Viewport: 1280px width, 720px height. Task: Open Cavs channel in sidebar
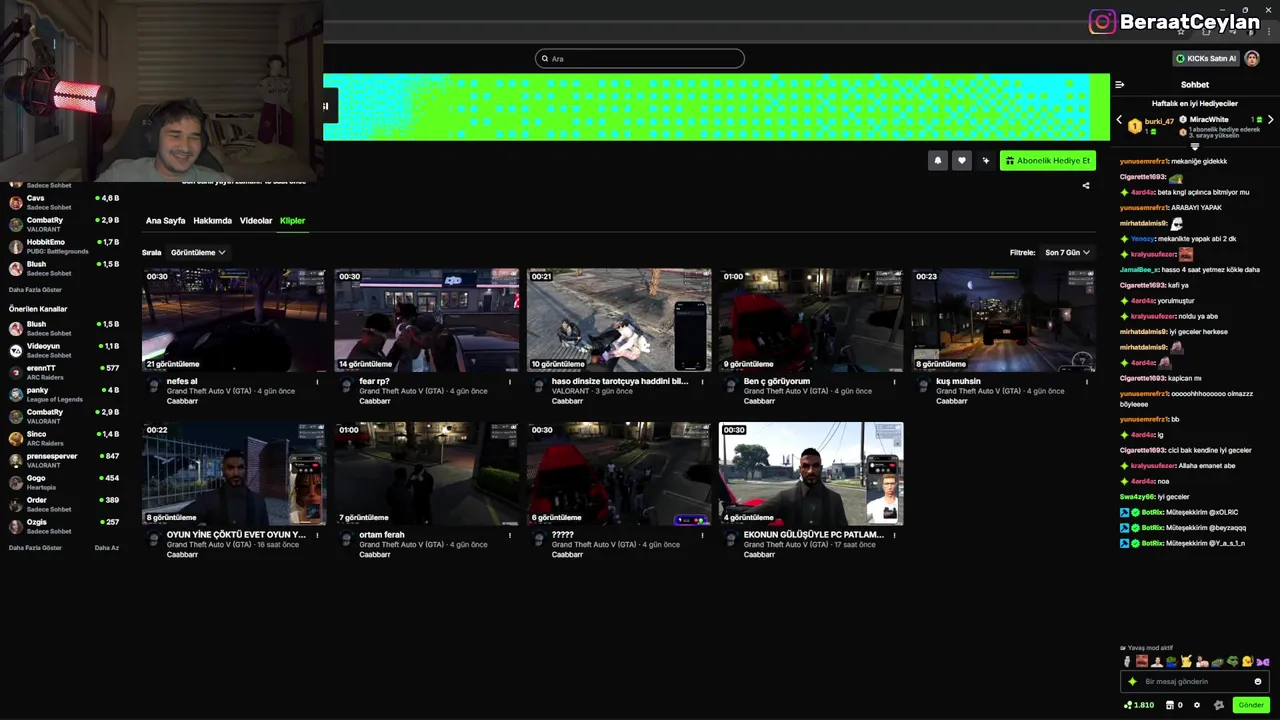(64, 202)
